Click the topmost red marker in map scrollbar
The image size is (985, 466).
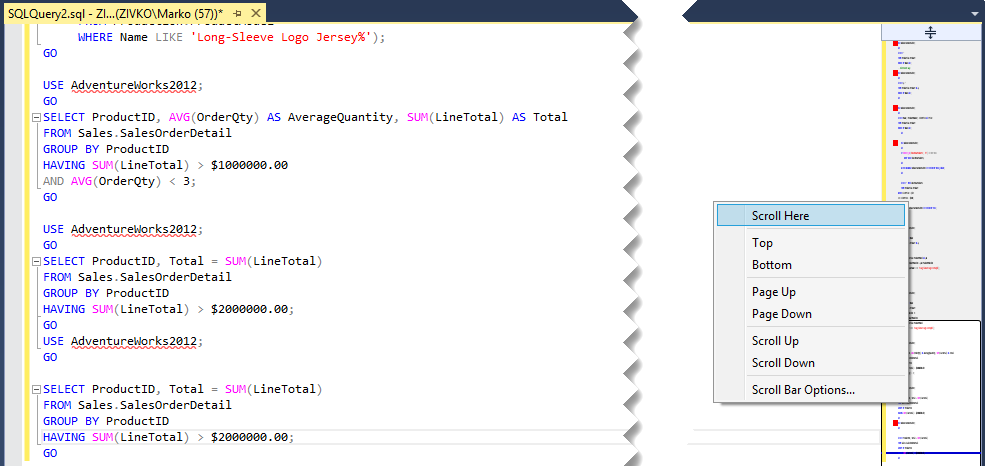pyautogui.click(x=893, y=45)
